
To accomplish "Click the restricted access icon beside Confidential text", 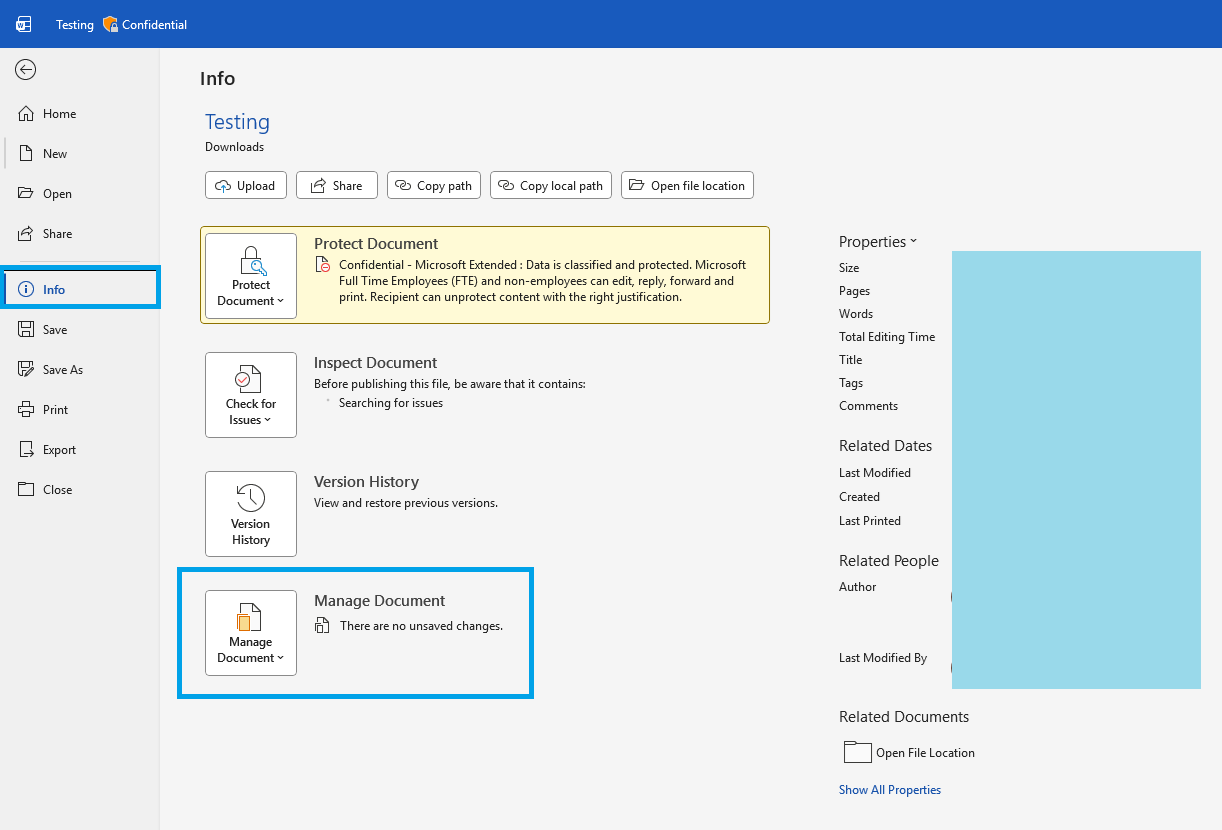I will [322, 265].
